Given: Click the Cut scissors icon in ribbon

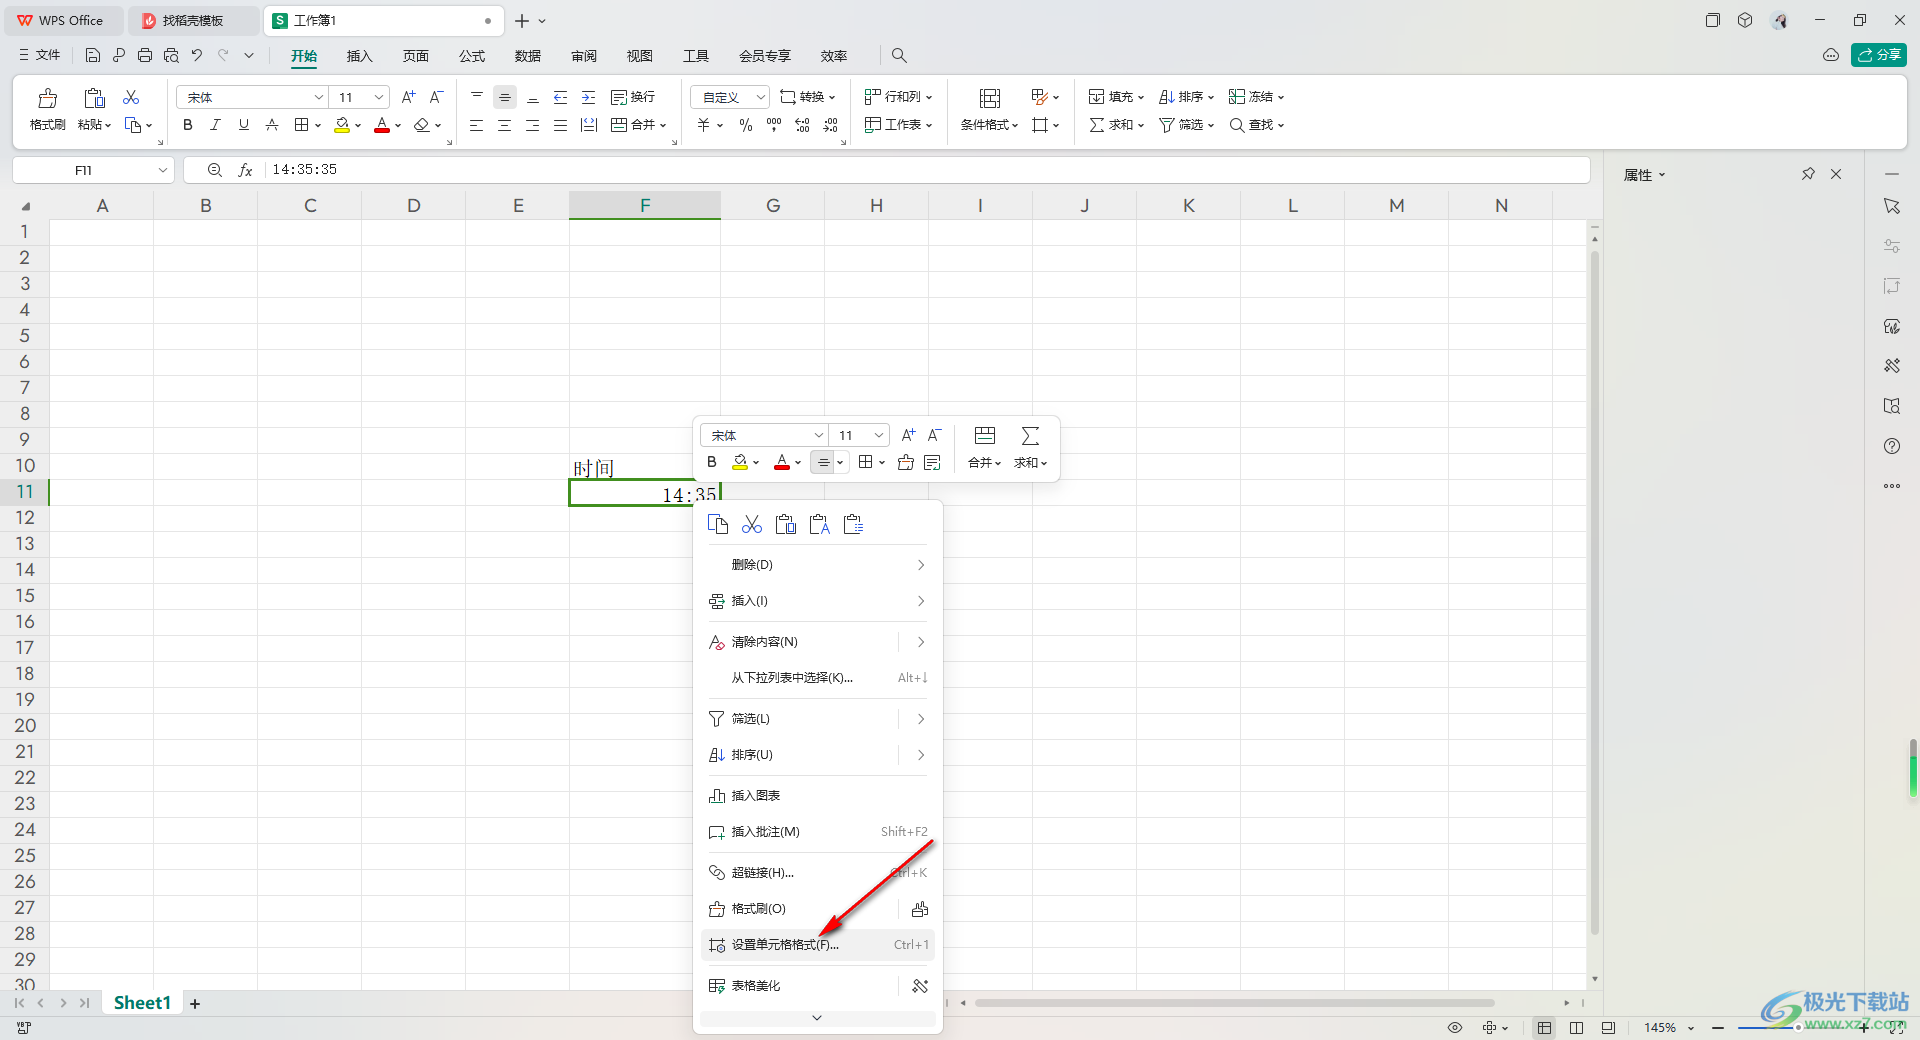Looking at the screenshot, I should point(131,97).
